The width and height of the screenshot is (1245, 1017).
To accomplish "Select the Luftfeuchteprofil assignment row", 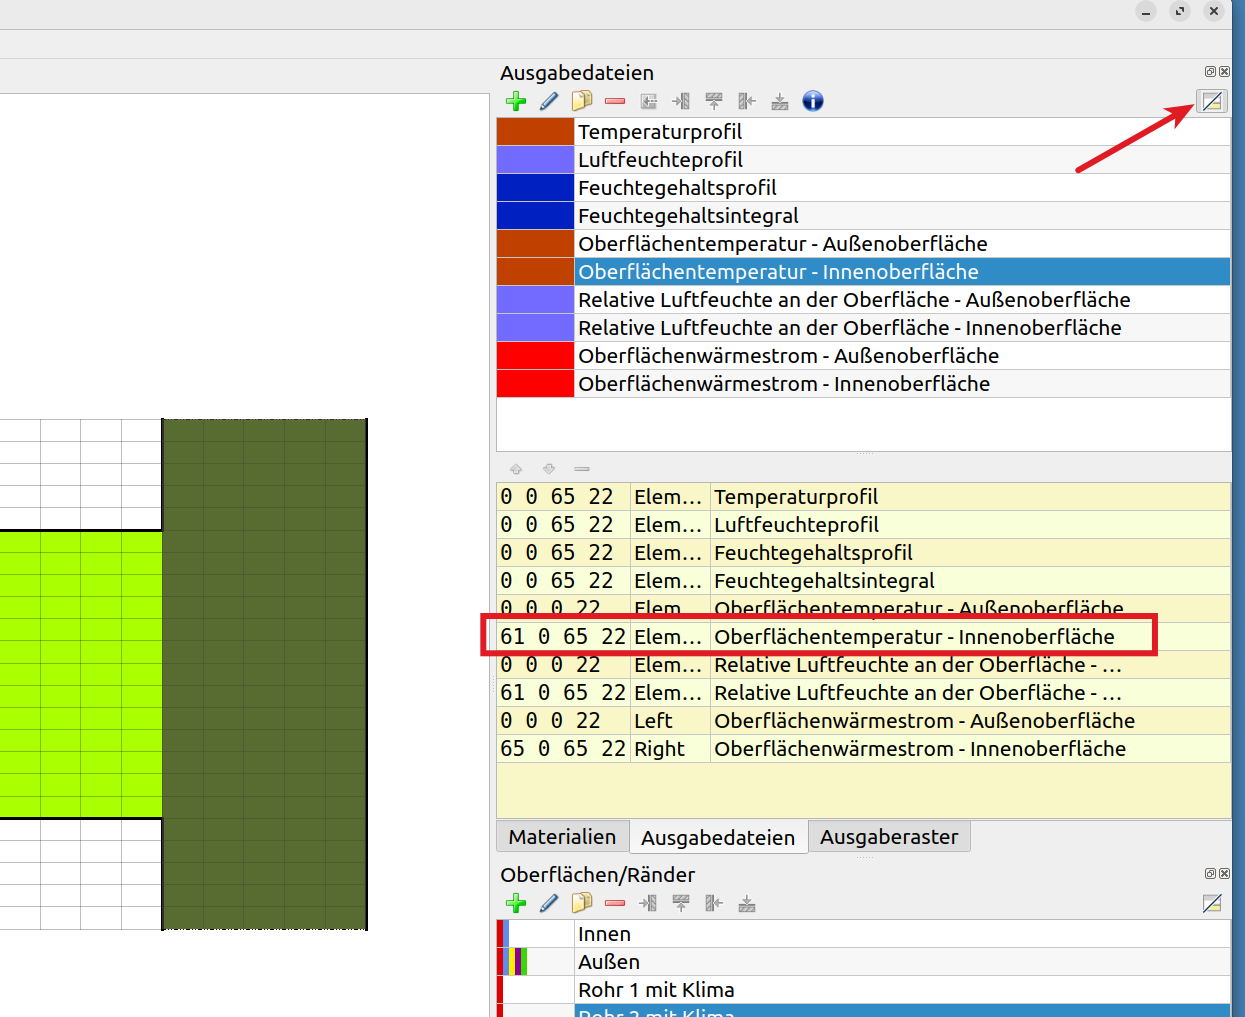I will point(863,525).
